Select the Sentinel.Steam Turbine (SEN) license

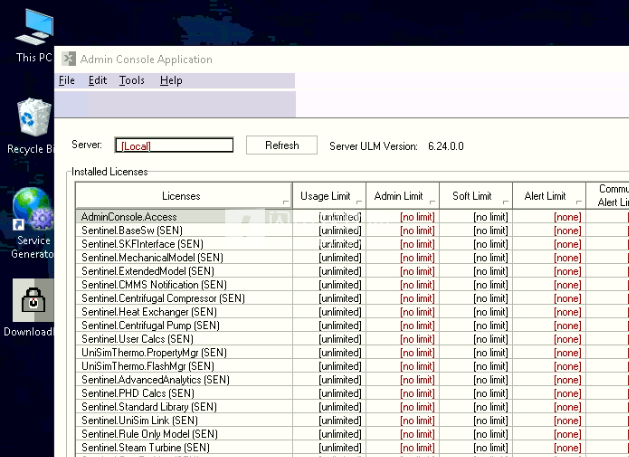184,447
